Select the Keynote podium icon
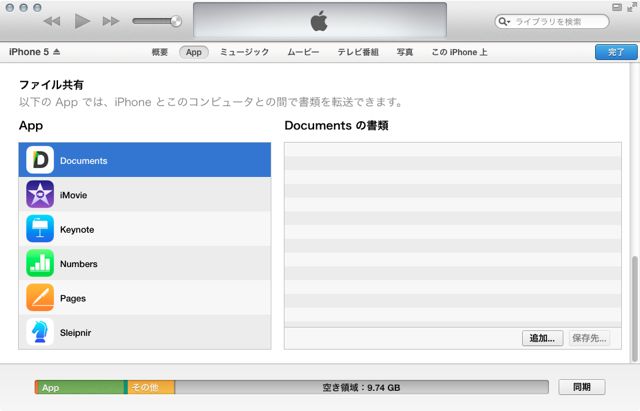 40,229
